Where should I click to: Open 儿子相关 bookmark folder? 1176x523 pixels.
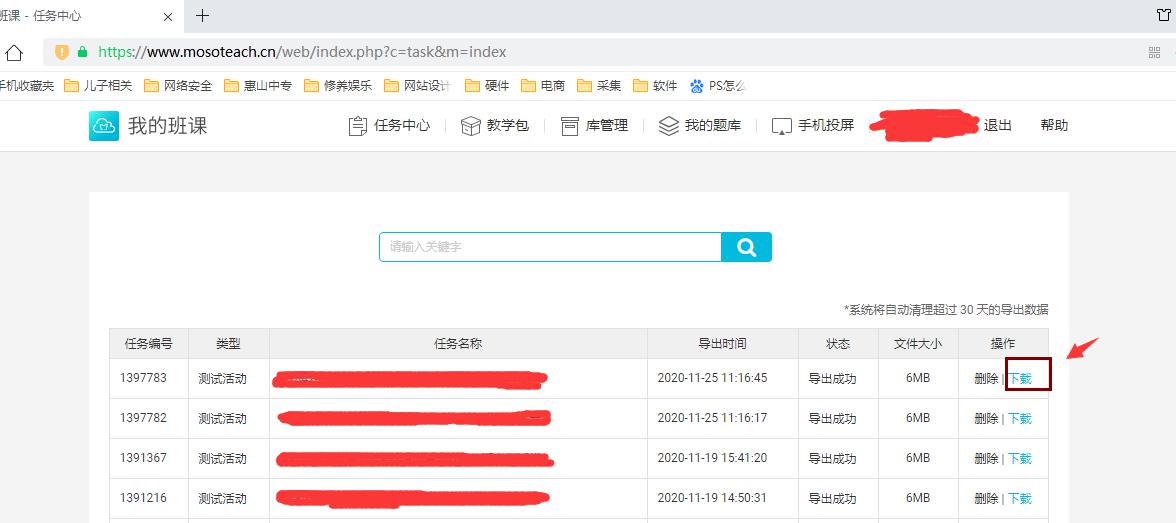98,86
